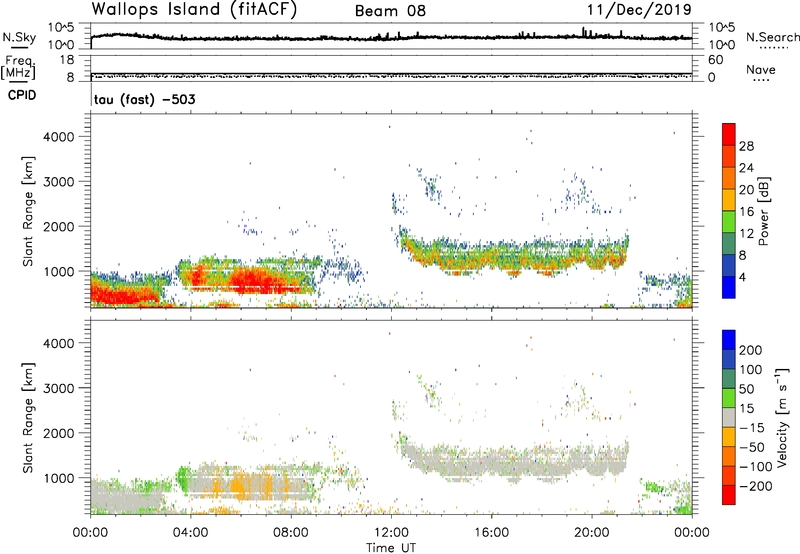Click the "Nave" legend label
Viewport: 800px width, 554px height.
click(761, 69)
